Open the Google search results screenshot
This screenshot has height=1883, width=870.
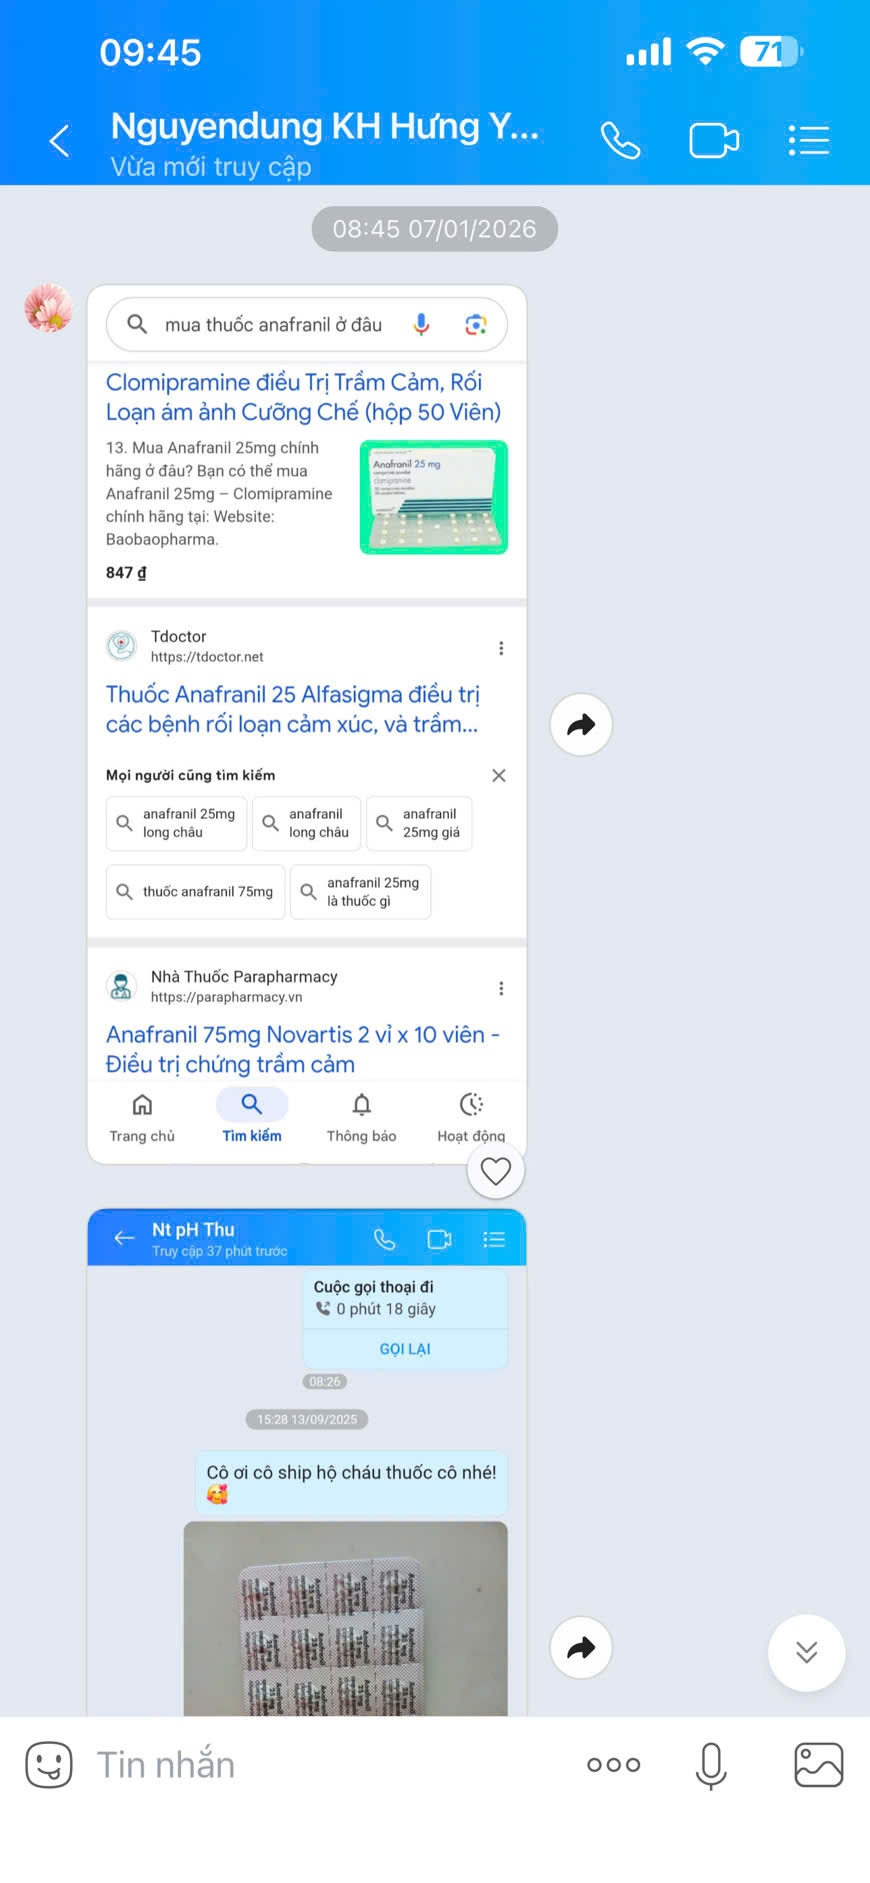[x=307, y=724]
